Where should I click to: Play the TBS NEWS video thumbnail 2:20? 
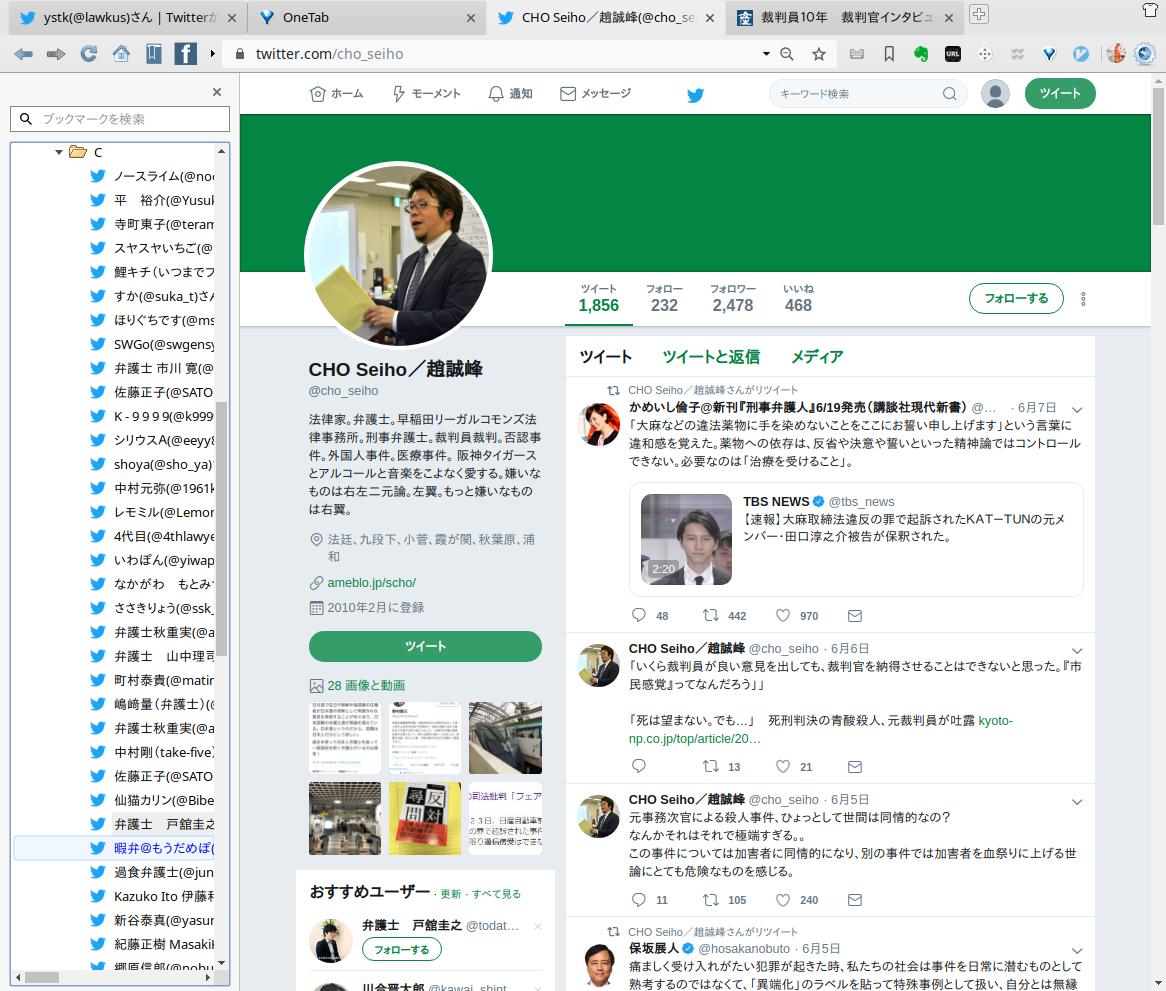coord(686,540)
